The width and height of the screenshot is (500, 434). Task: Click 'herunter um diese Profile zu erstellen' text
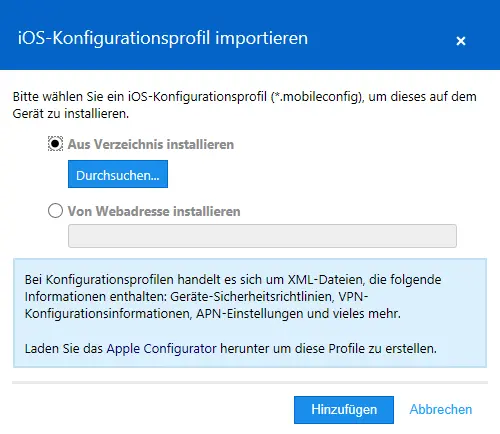click(x=329, y=349)
